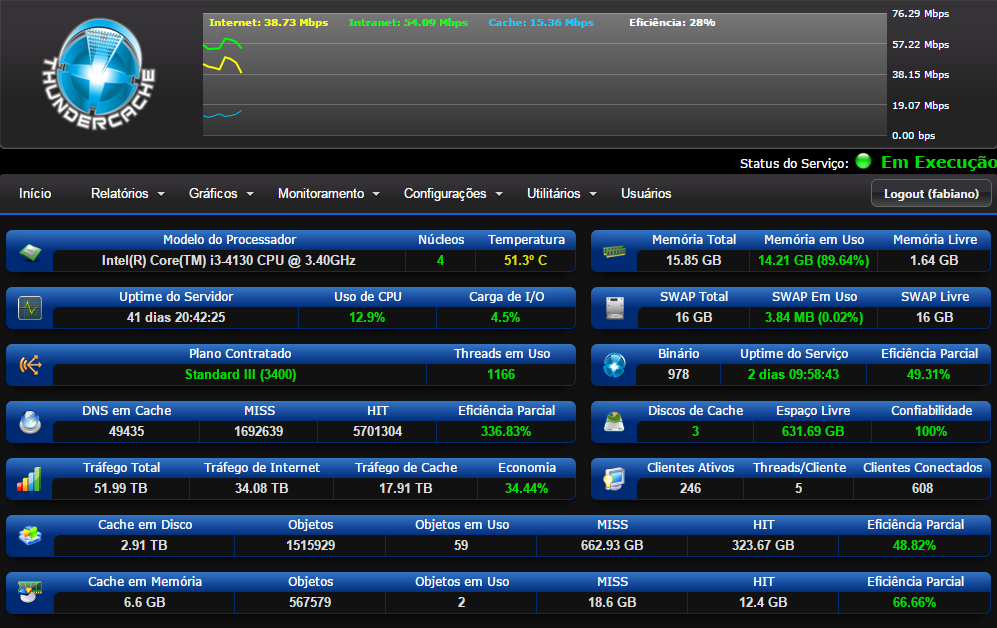This screenshot has height=628, width=997.
Task: Click the 662.93 GB MISS value
Action: point(612,545)
